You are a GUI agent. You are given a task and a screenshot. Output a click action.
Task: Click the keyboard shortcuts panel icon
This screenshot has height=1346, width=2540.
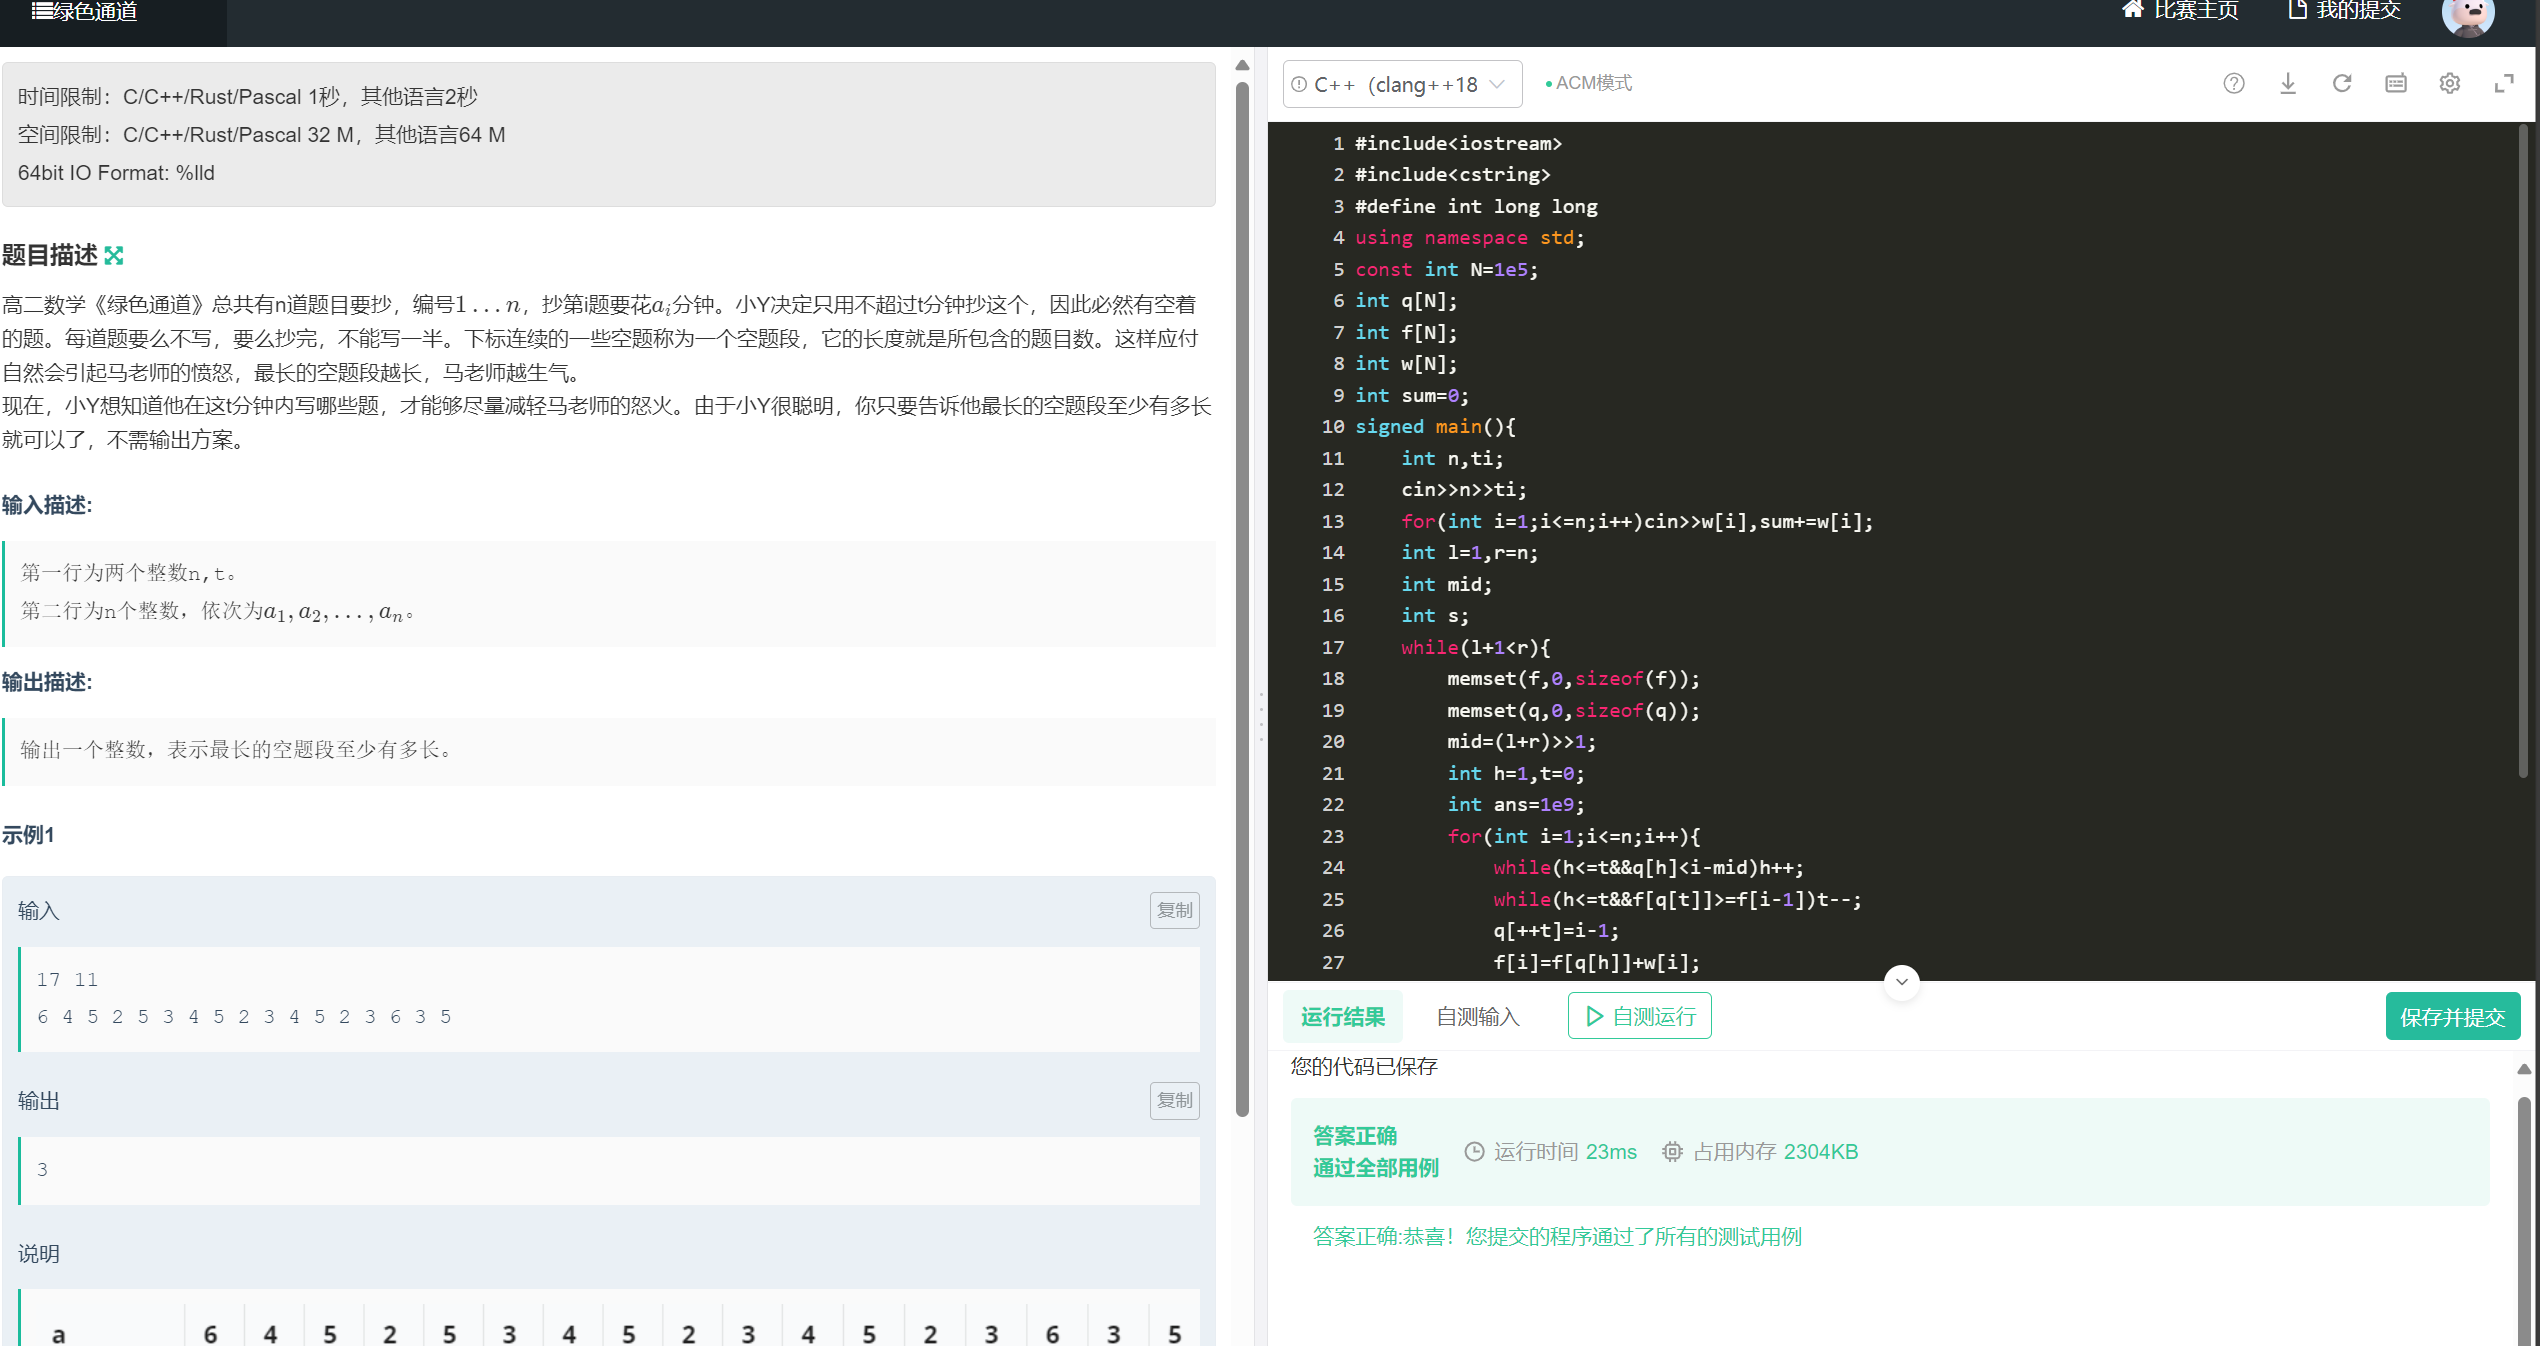[2395, 84]
